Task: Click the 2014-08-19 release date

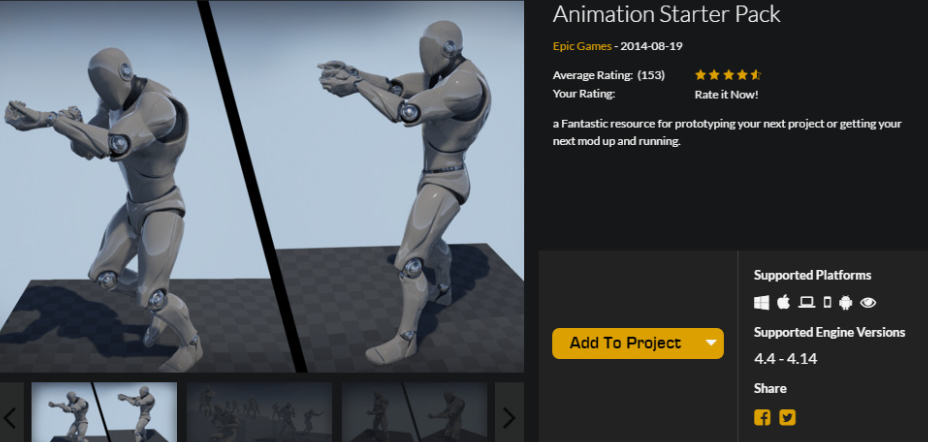Action: (x=651, y=46)
